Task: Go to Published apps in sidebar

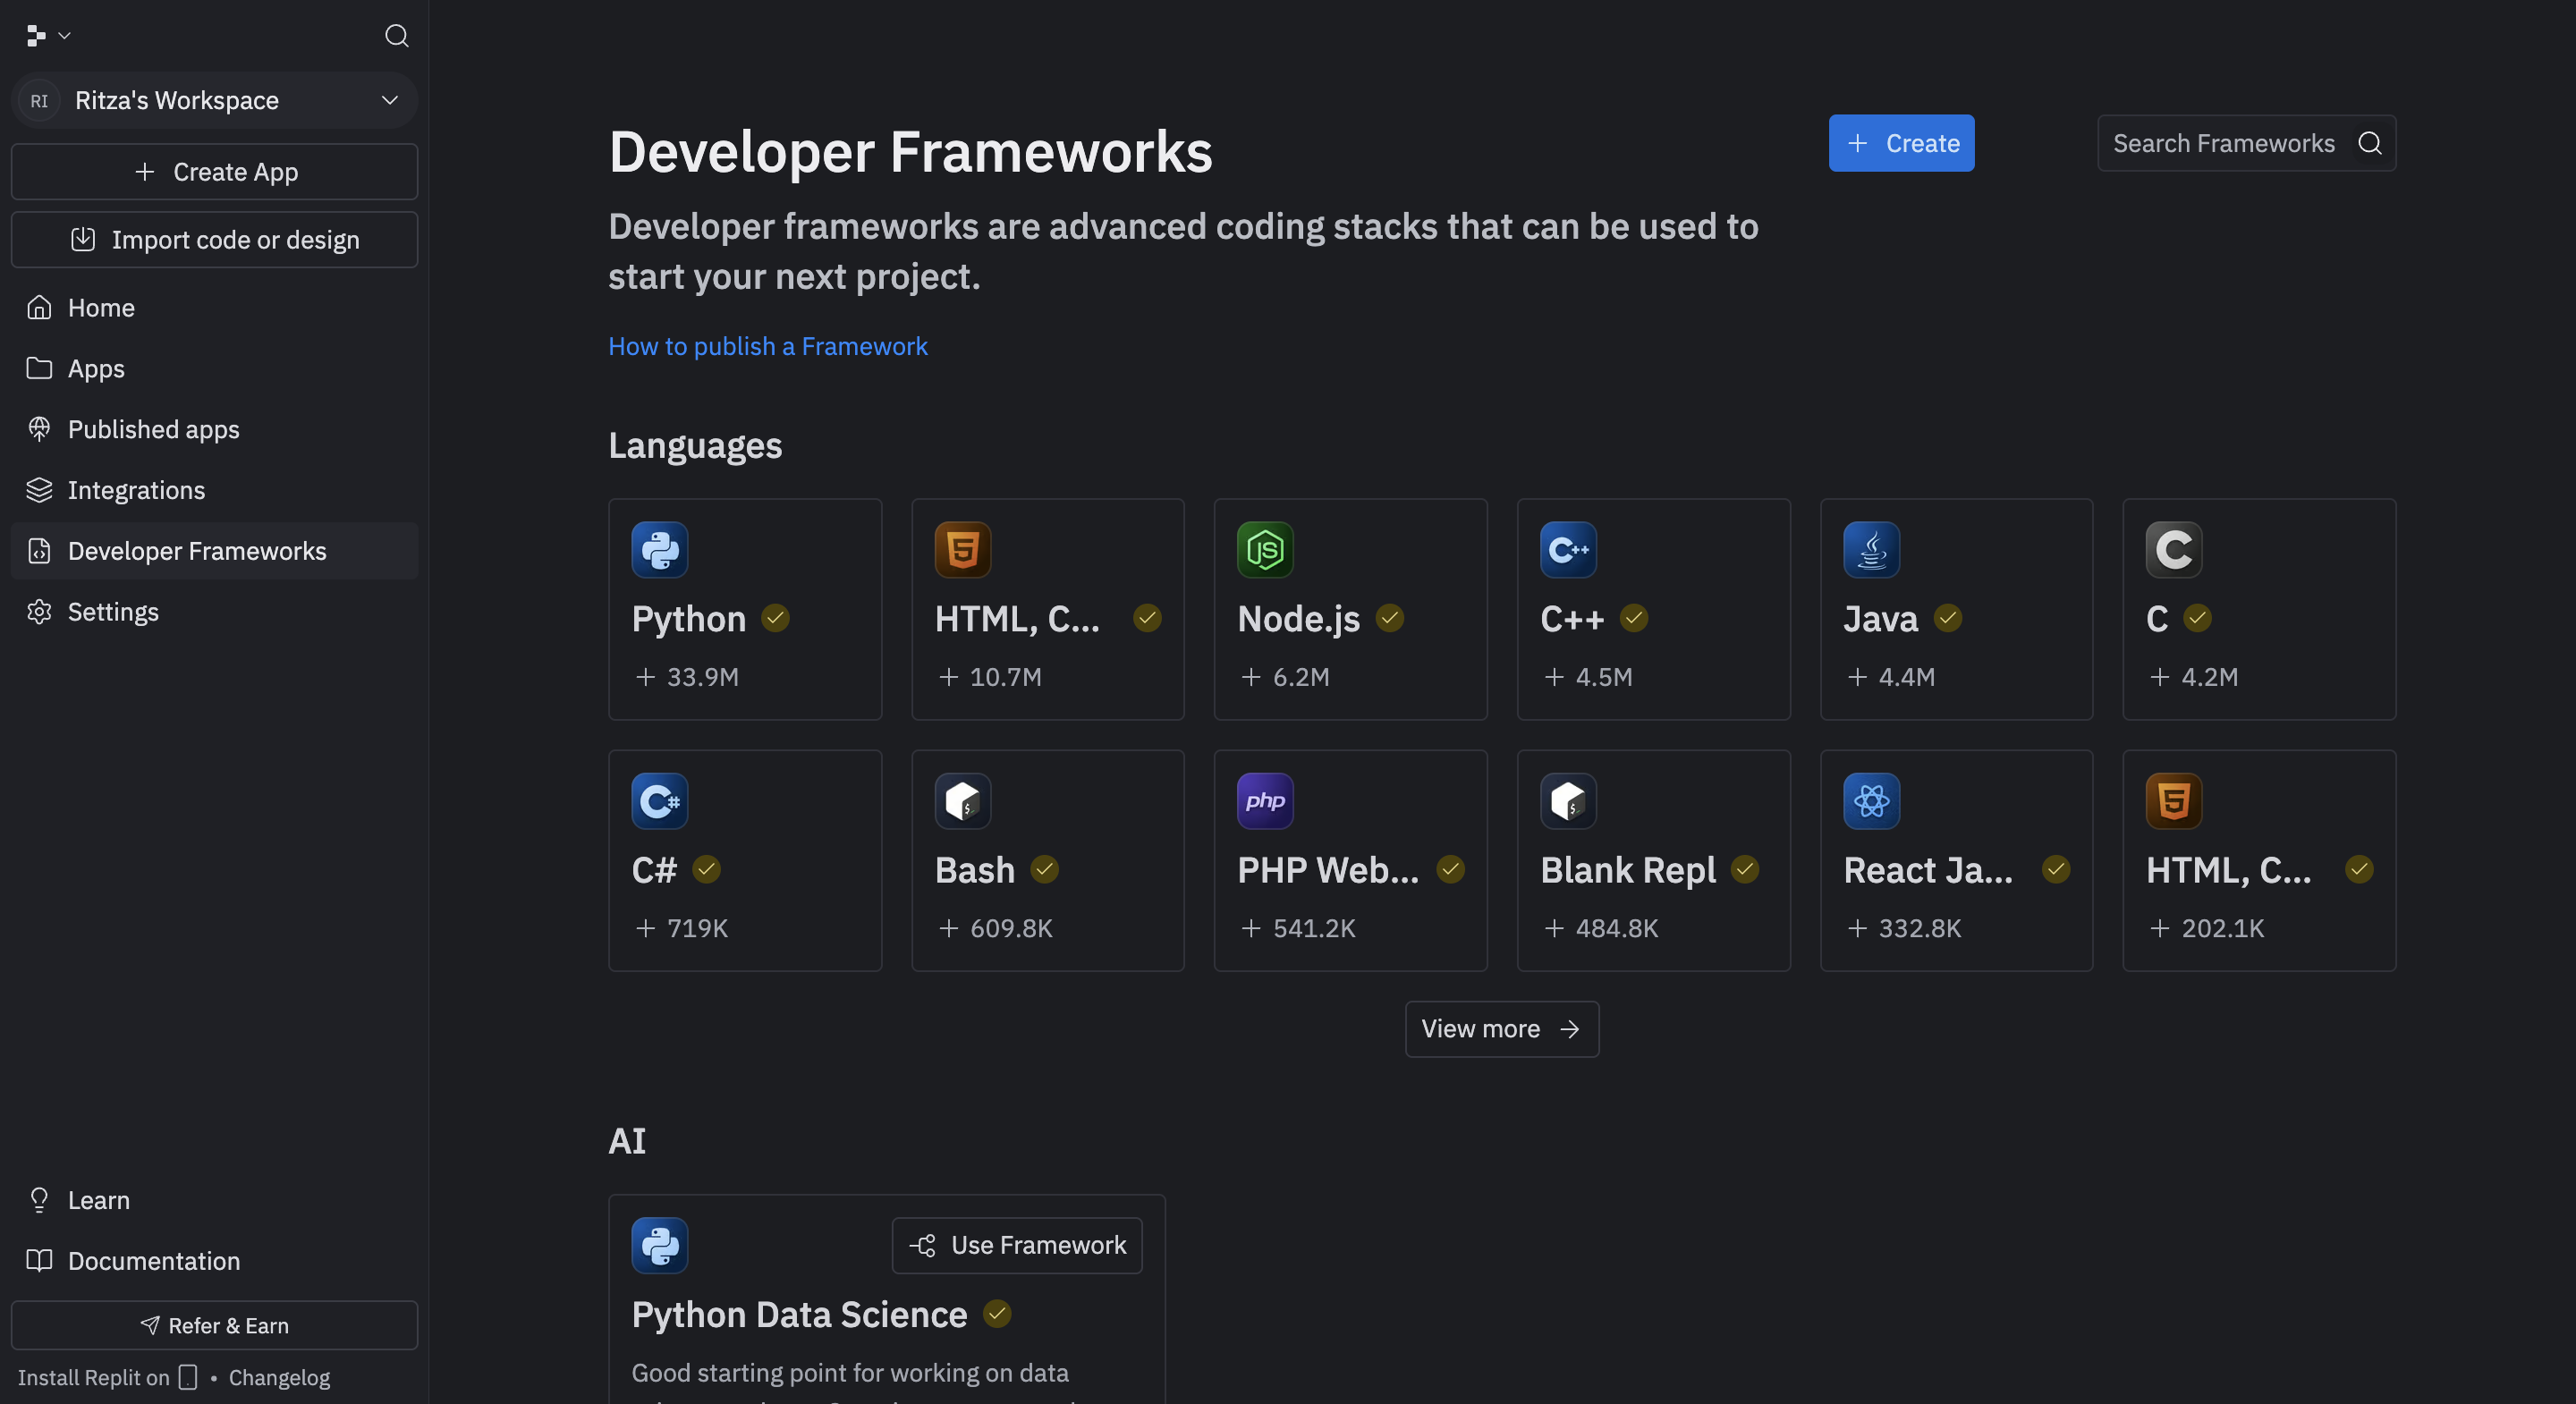Action: point(153,429)
